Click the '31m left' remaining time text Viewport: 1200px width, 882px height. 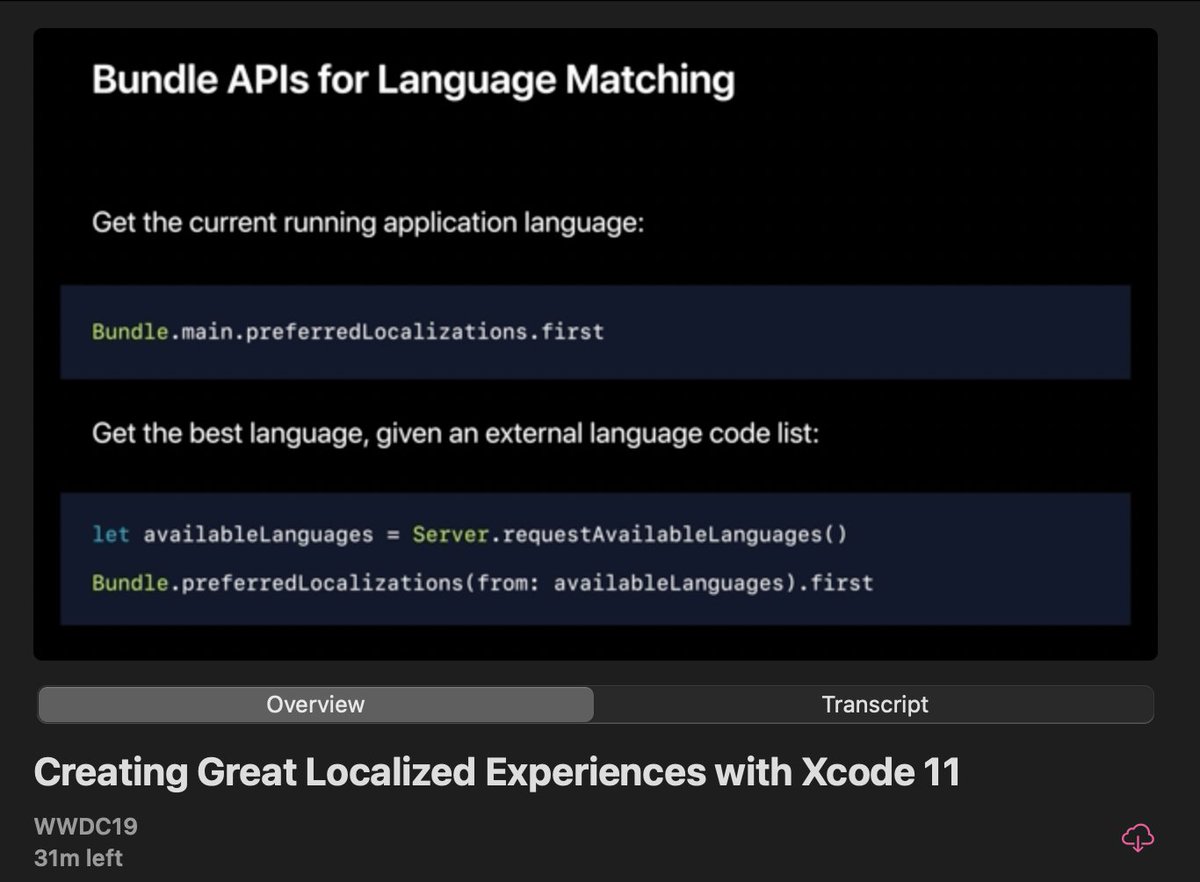pyautogui.click(x=78, y=857)
